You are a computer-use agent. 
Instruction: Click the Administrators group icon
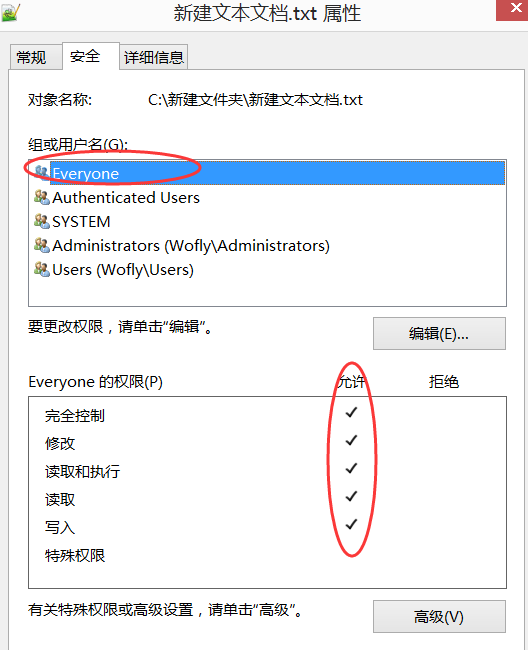tap(42, 245)
